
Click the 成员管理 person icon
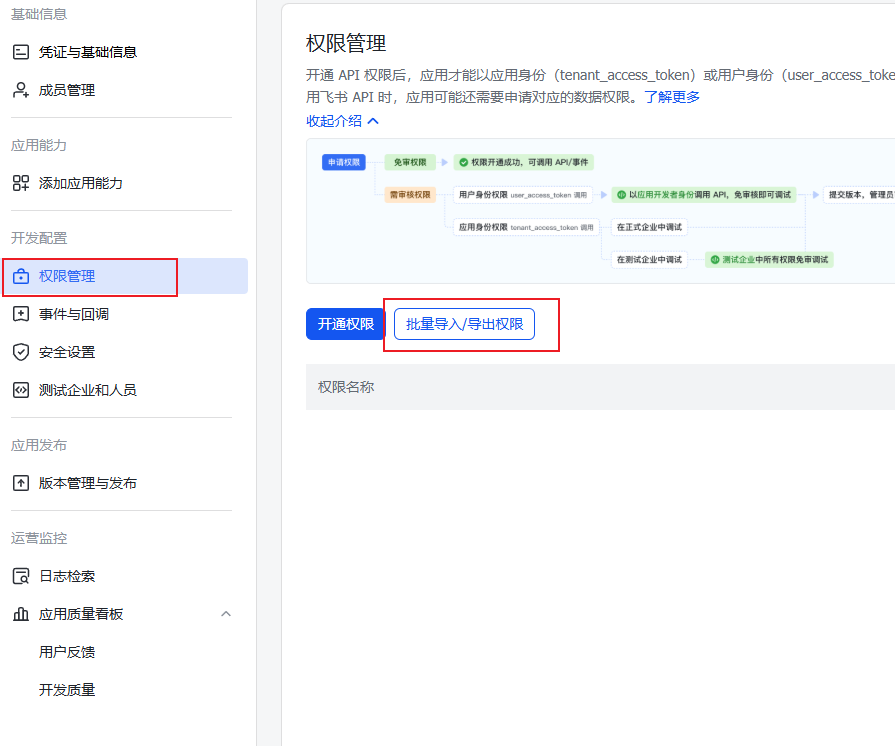[x=21, y=90]
